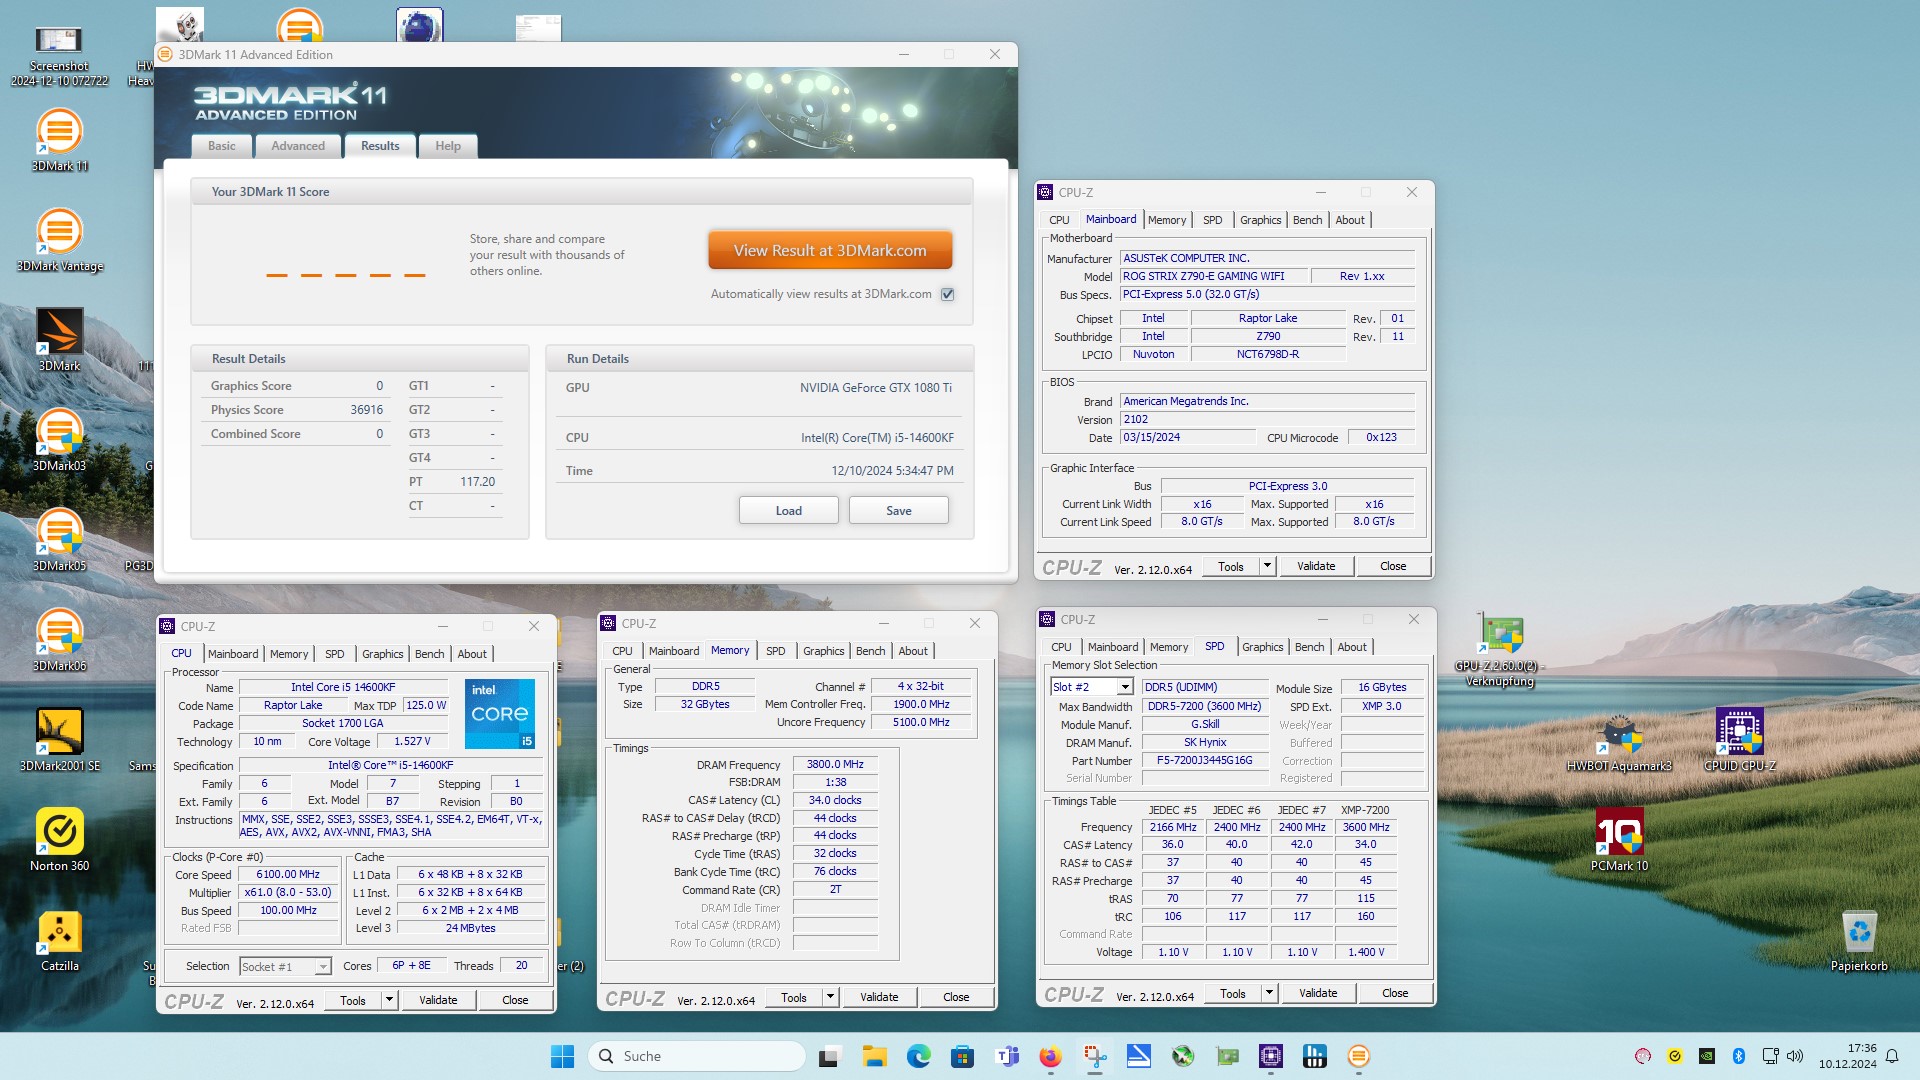Toggle Automatically view results at 3DMark.com checkbox

point(948,294)
